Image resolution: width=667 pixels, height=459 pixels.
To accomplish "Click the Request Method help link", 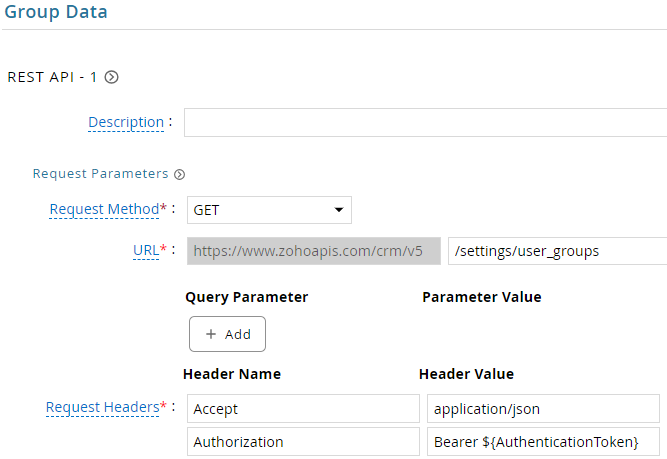I will pyautogui.click(x=104, y=209).
